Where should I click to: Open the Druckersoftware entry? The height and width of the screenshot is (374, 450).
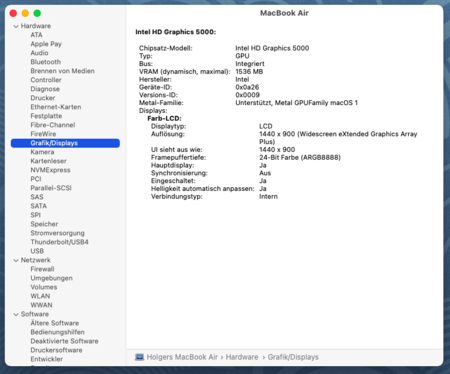point(56,350)
